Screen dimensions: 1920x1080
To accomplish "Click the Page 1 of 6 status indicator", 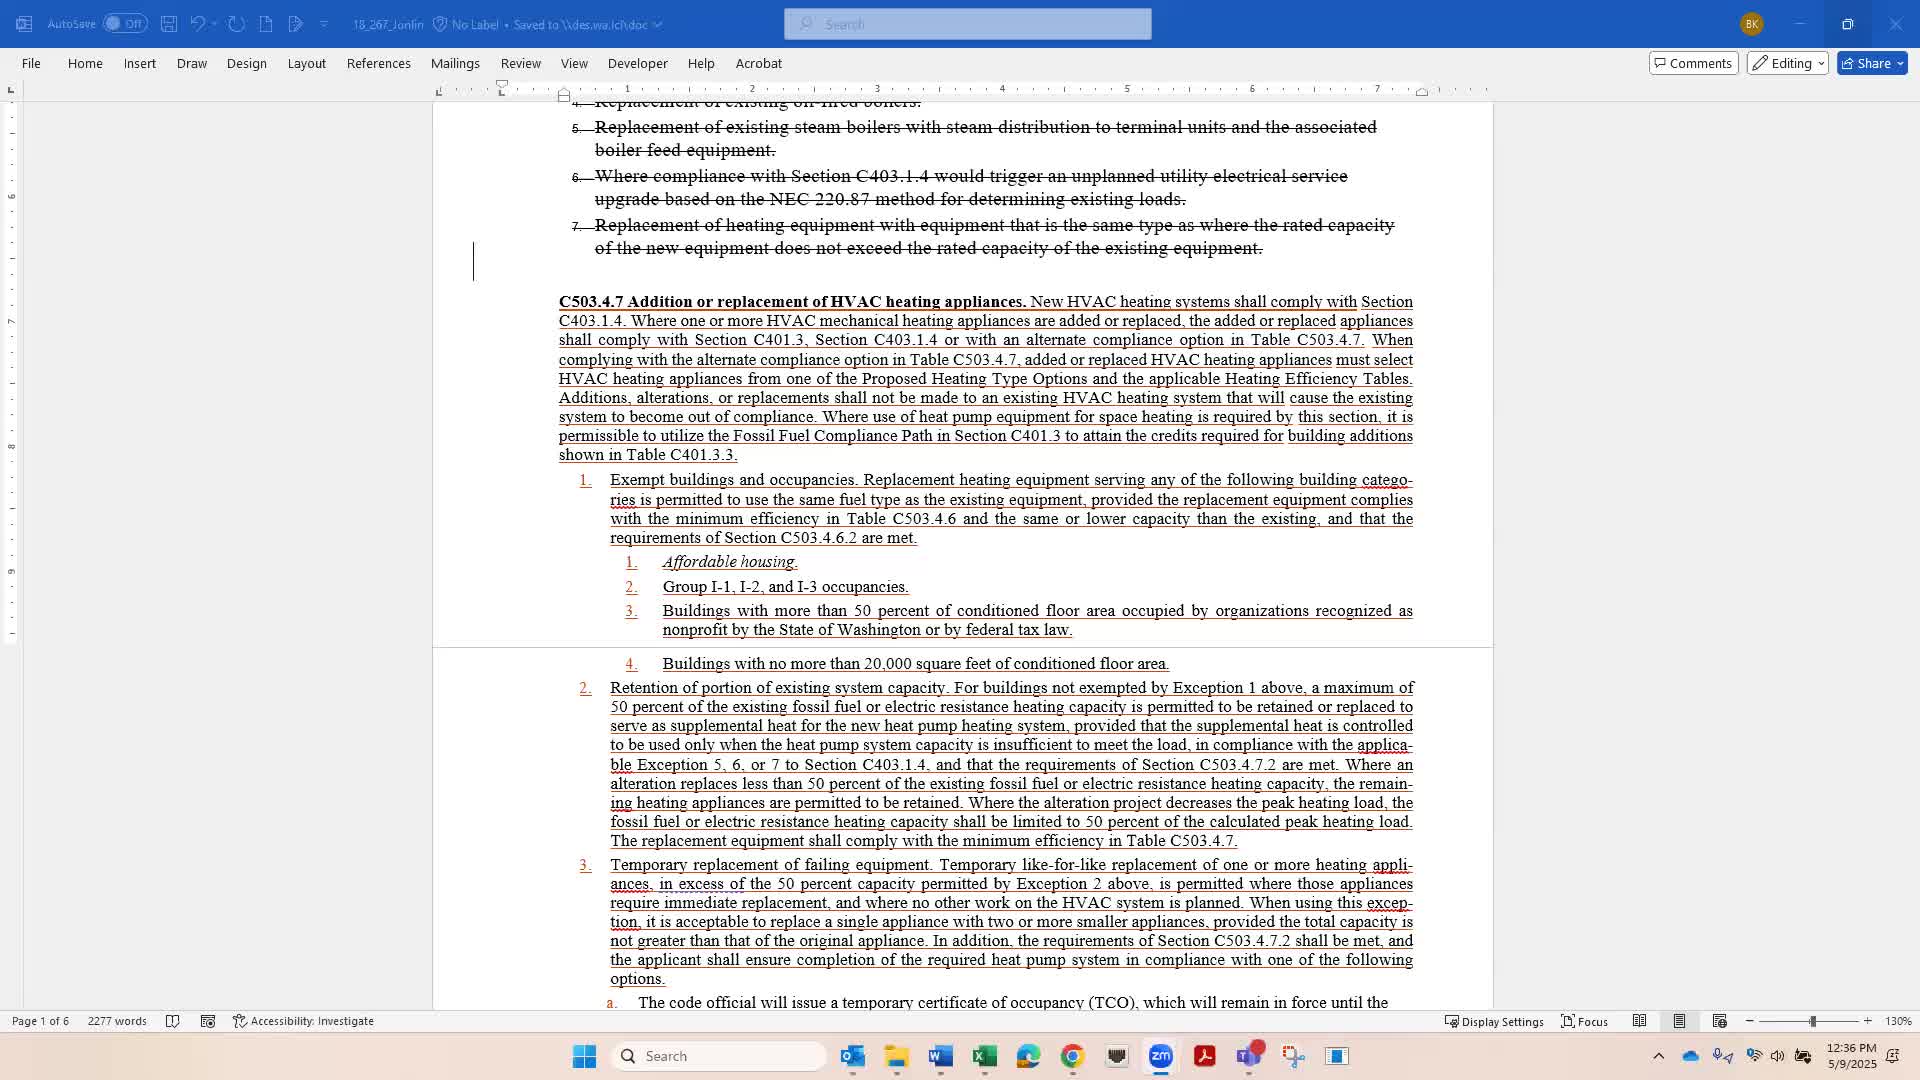I will pyautogui.click(x=40, y=1021).
